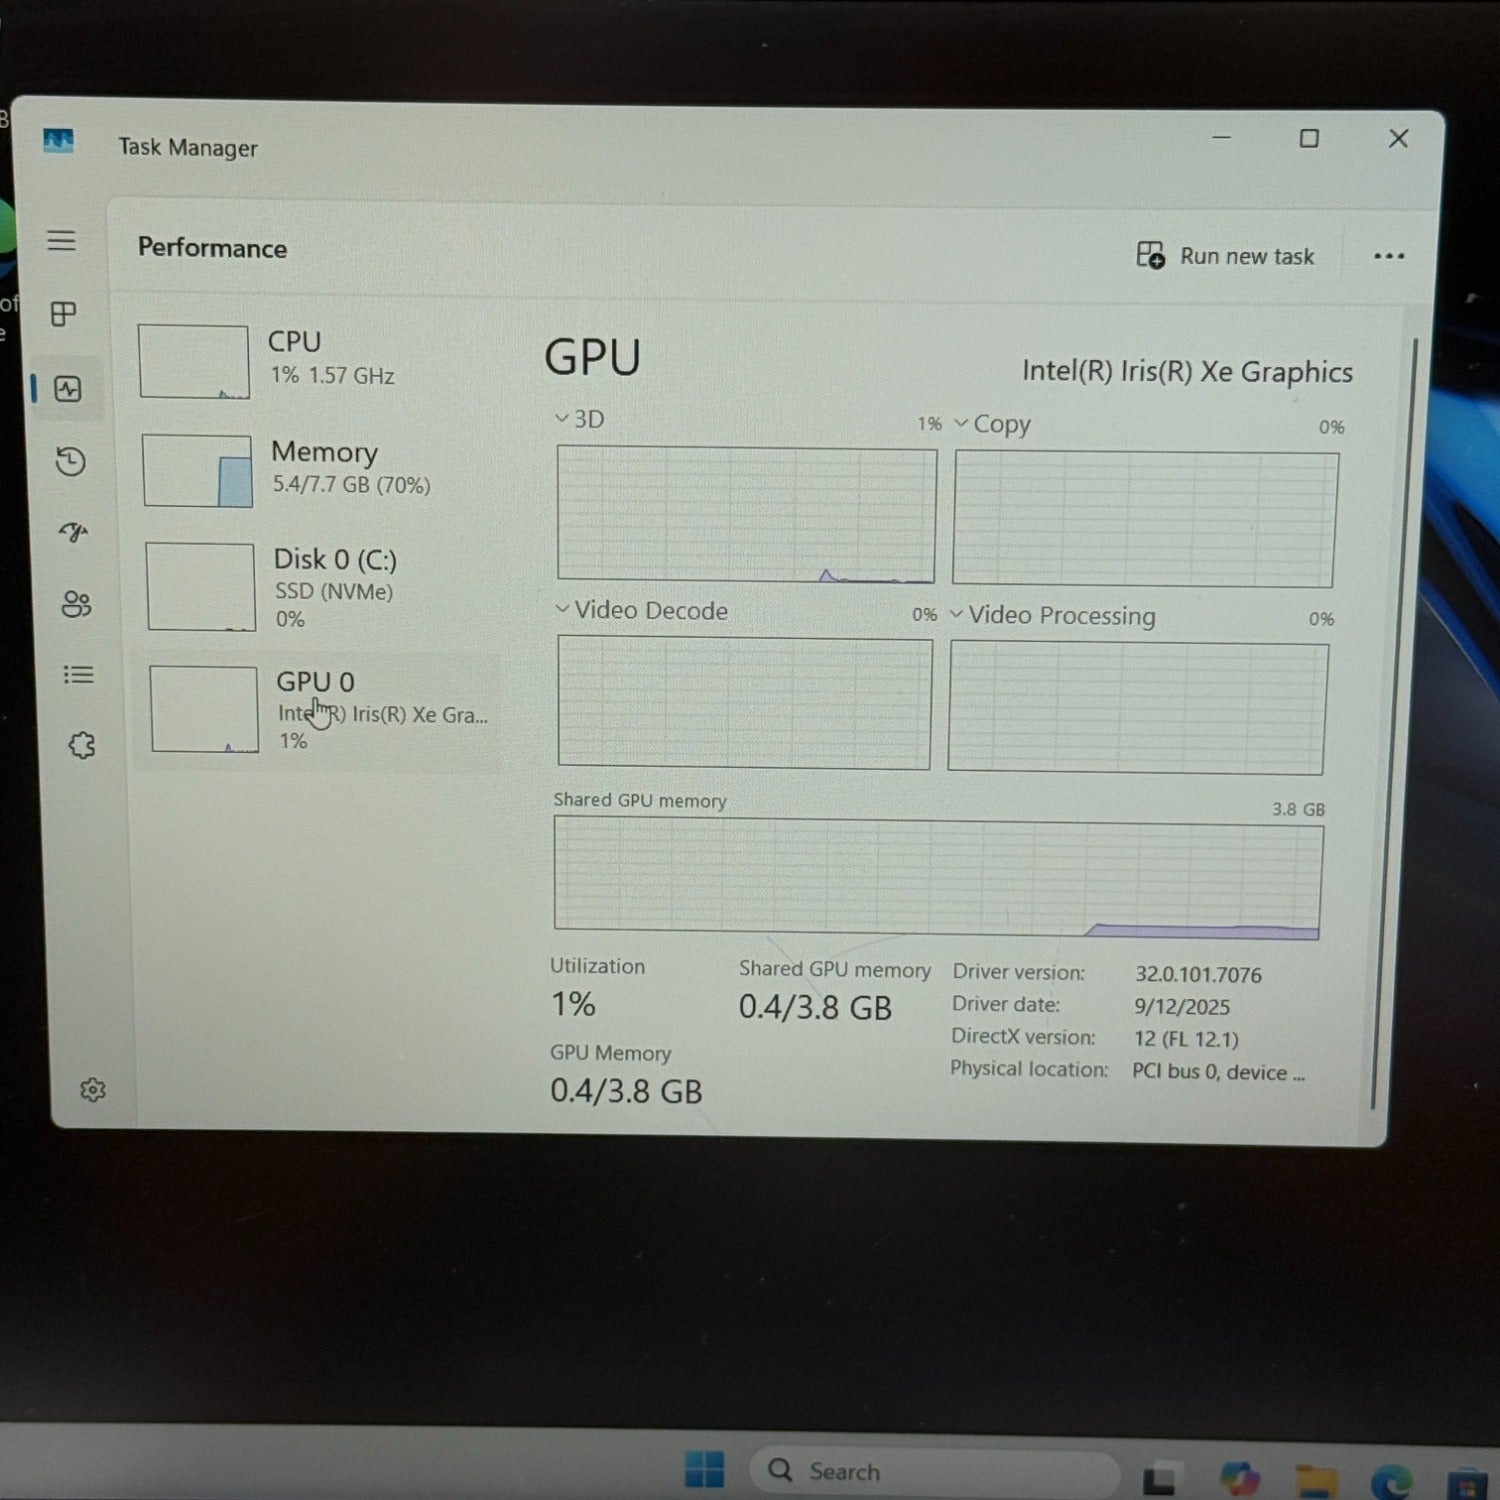Open the Startup apps page icon

coord(73,532)
